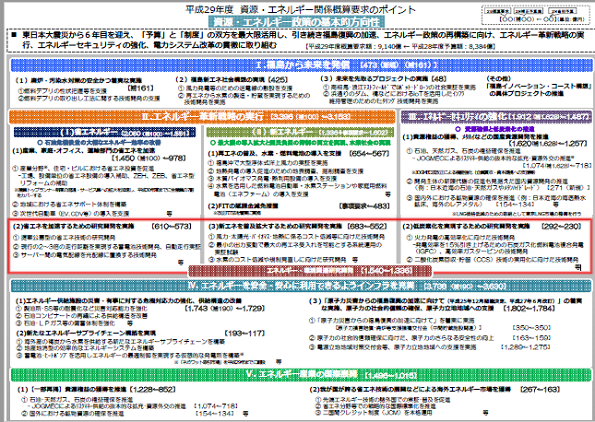The image size is (595, 422).
Task: Click the line '(2)我が国が誇る省エネ技術の展開などによる海外エネルギー市場を獲得'
Action: click(x=410, y=389)
